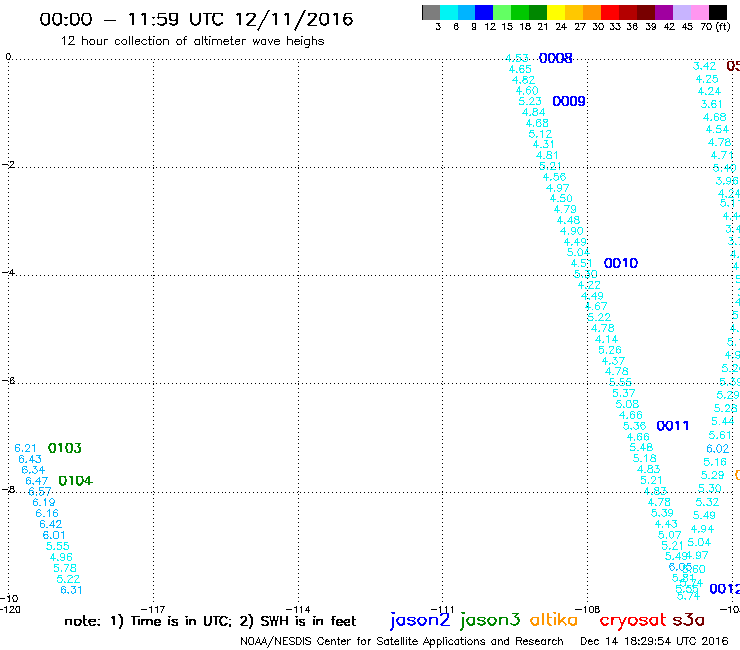Viewport: 740px width, 650px height.
Task: Click the longitude axis label -111
Action: 443,609
